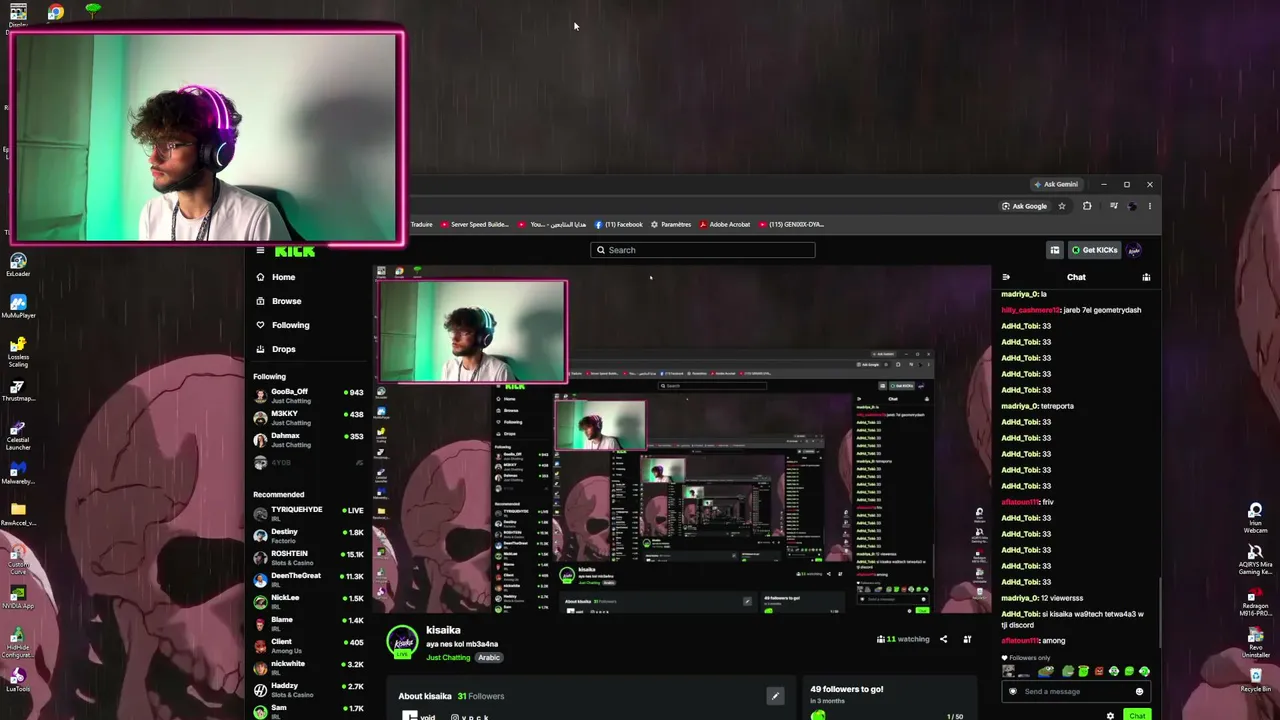
Task: Open the Chrome extensions puzzle icon
Action: [1087, 206]
